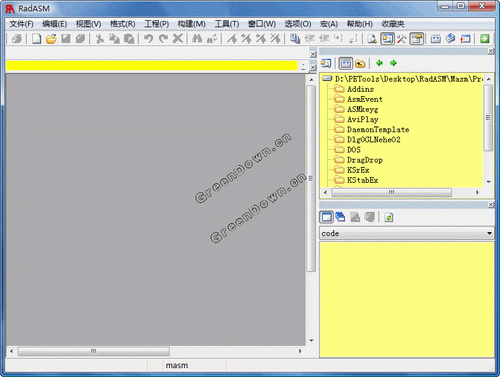Viewport: 500px width, 377px height.
Task: Open the 格式(R) menu
Action: (123, 24)
